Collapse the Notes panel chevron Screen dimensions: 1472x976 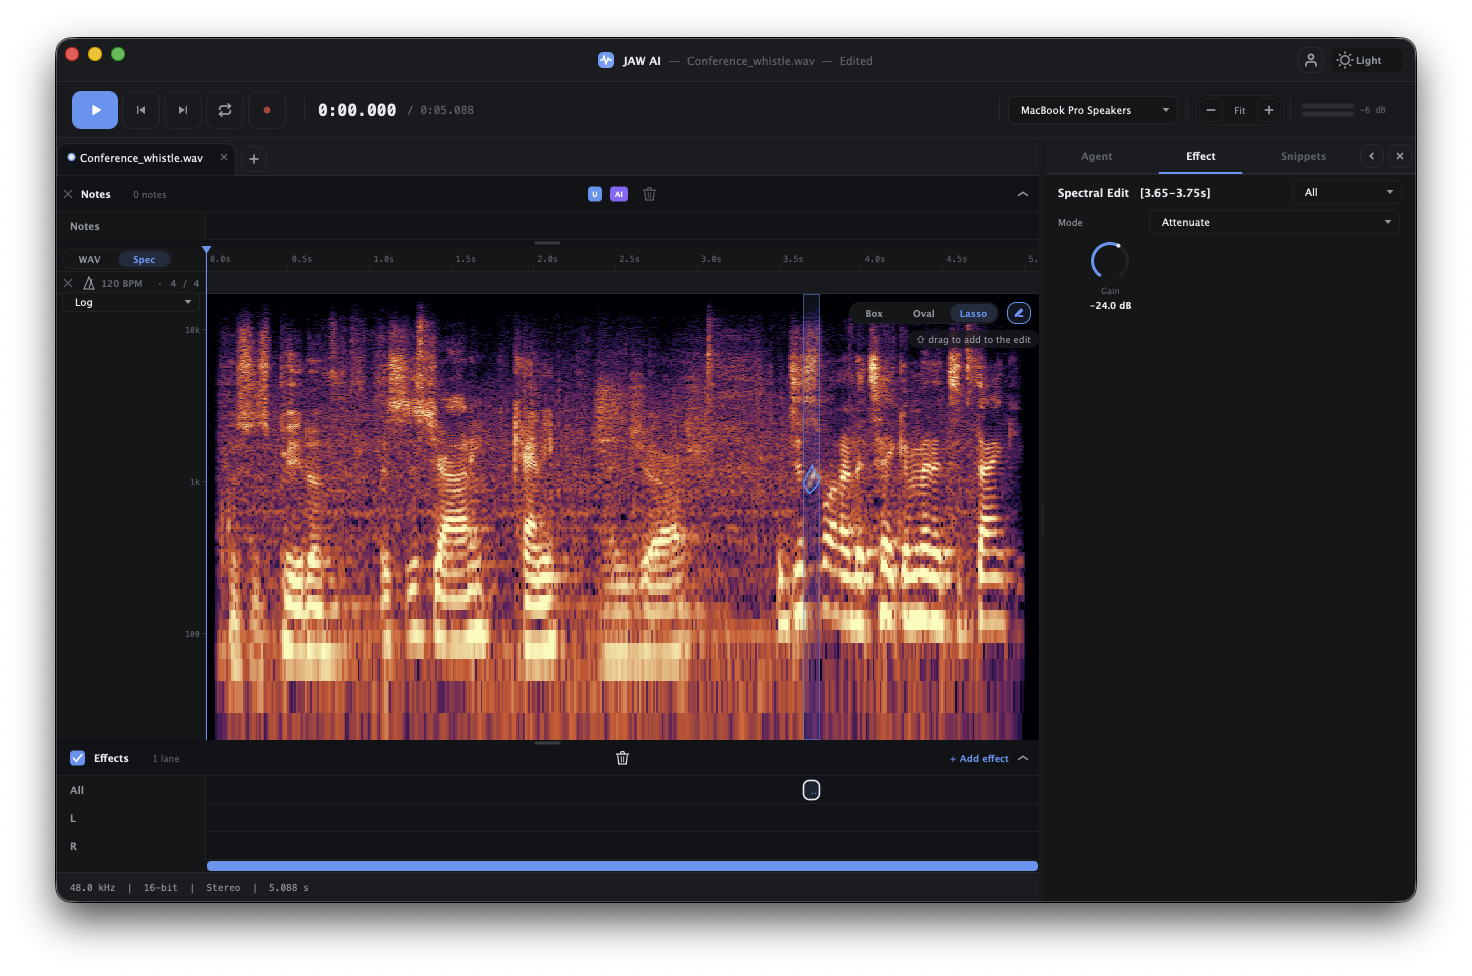1022,194
